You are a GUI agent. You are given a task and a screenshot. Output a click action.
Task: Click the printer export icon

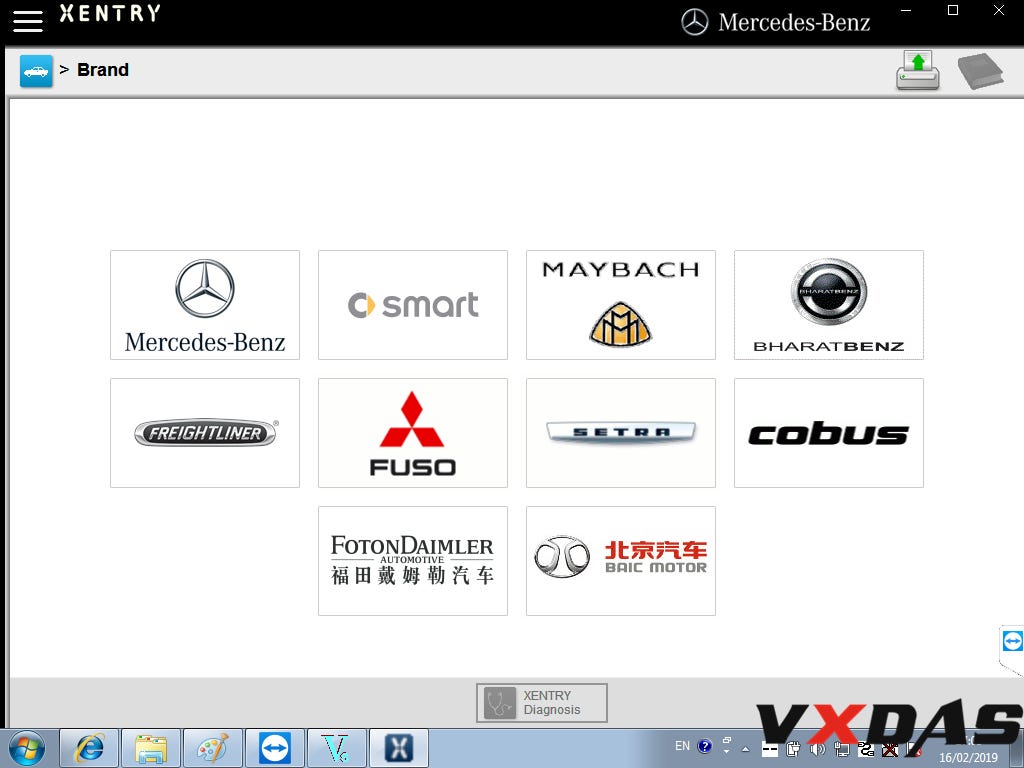point(918,70)
